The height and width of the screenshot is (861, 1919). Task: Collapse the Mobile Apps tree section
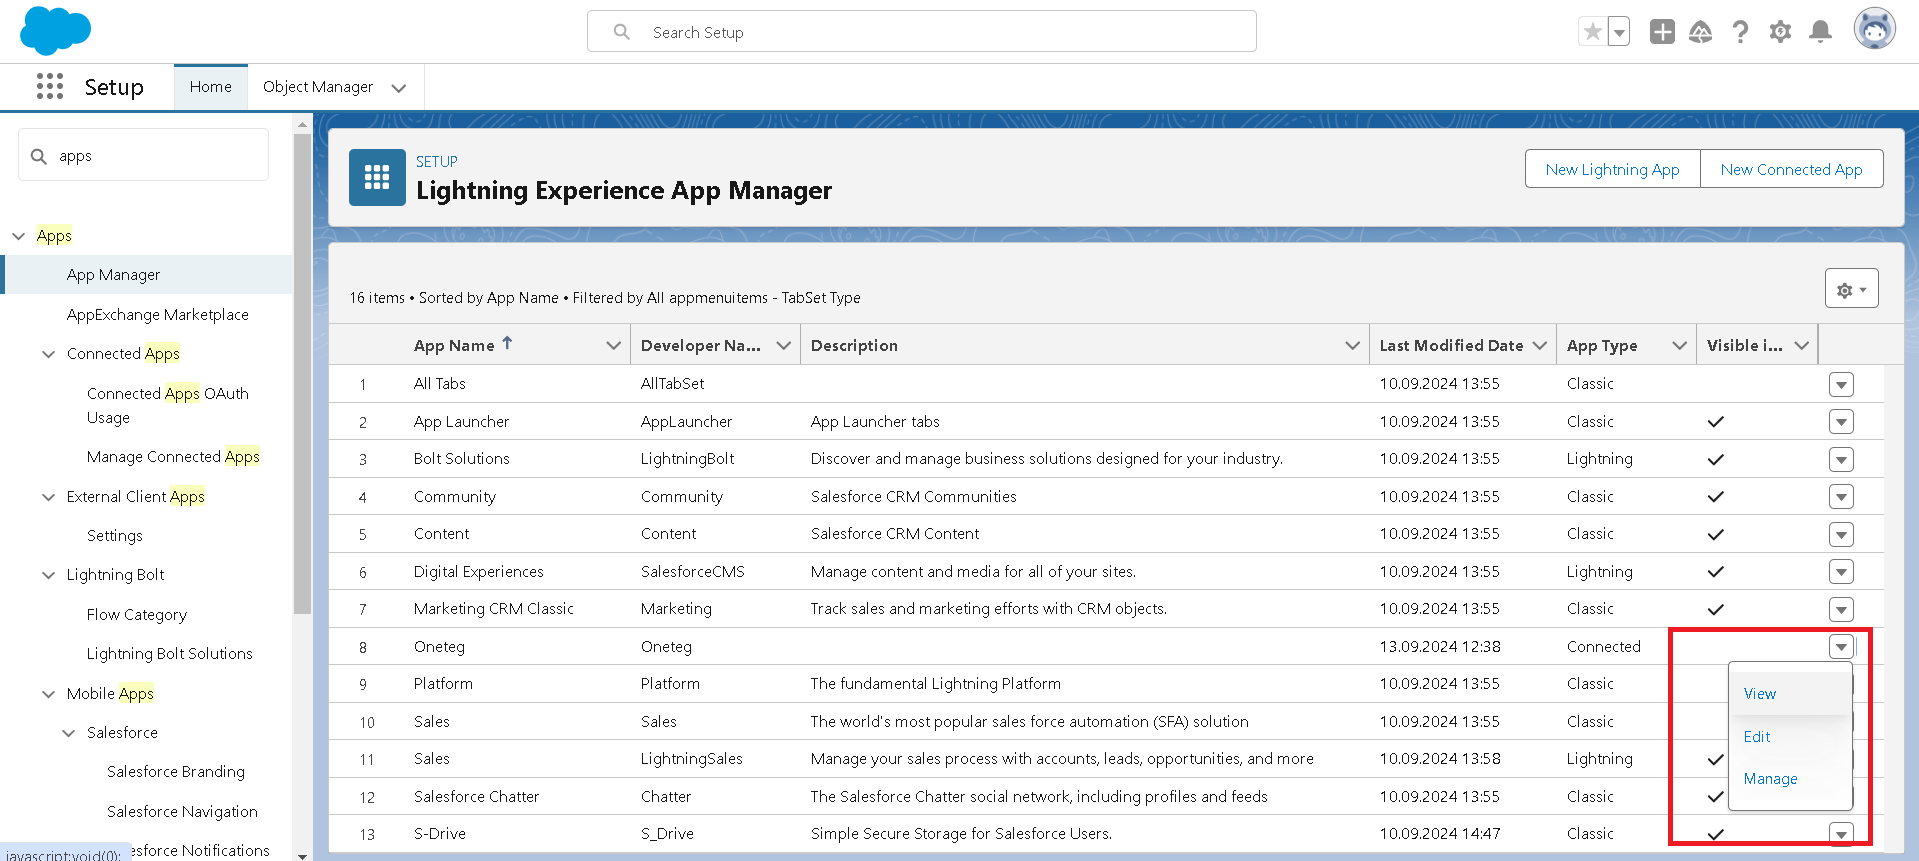point(48,694)
